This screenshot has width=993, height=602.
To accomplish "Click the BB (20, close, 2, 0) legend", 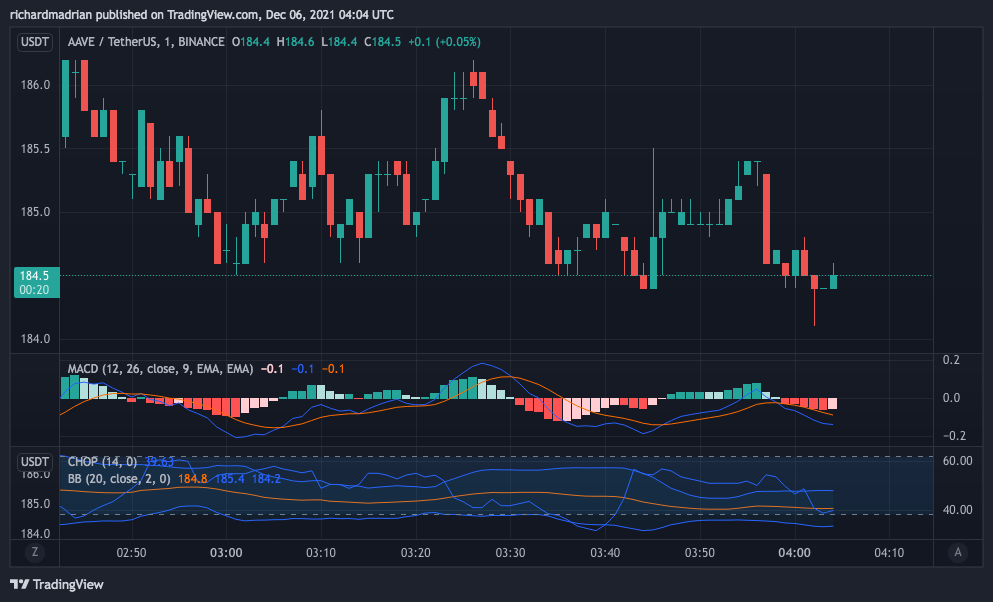I will (119, 479).
